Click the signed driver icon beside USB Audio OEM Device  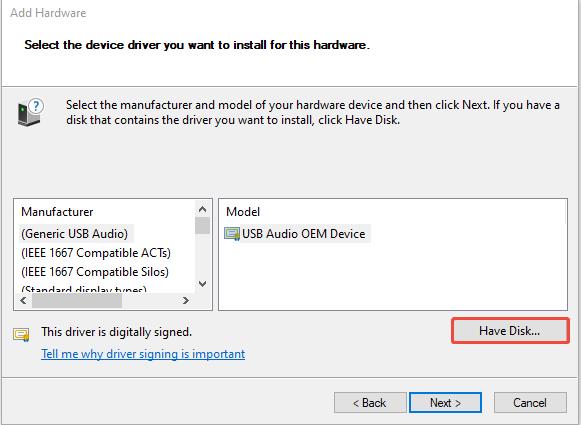(232, 234)
